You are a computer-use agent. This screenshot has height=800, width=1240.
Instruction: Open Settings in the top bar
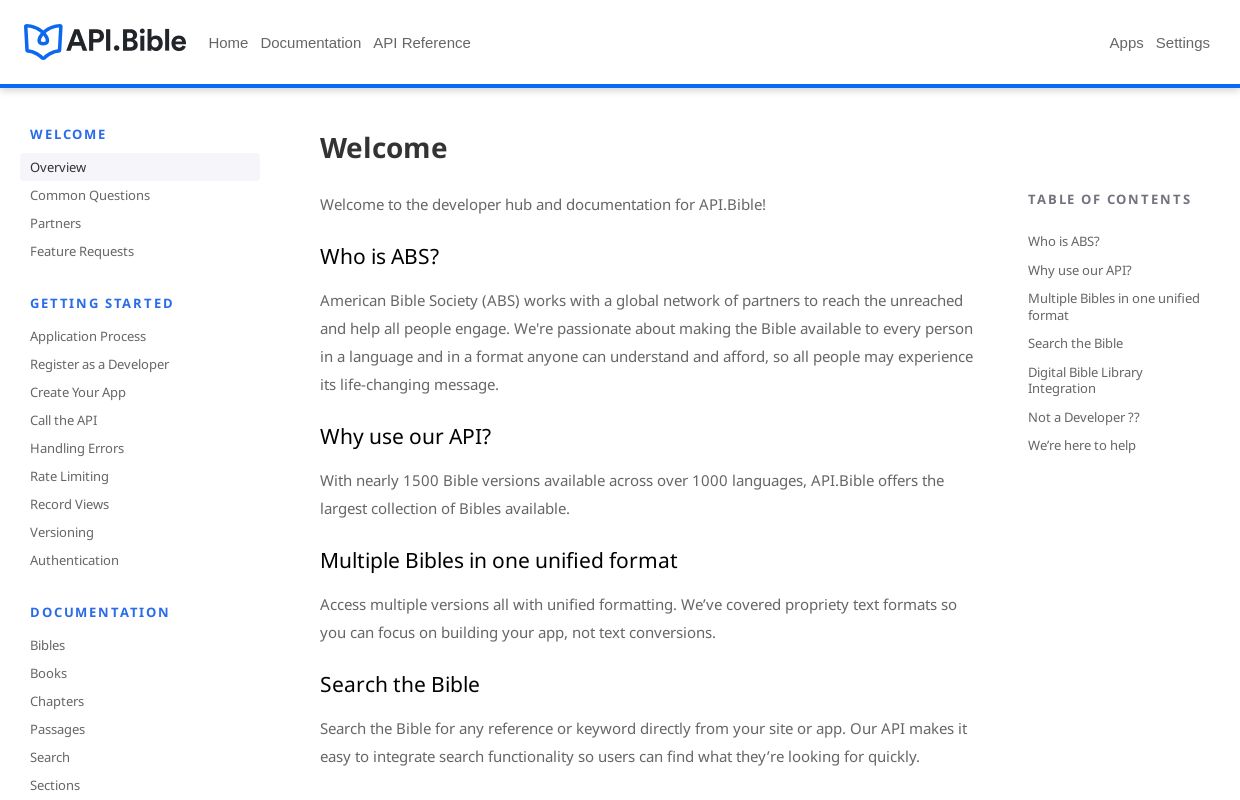click(x=1183, y=43)
